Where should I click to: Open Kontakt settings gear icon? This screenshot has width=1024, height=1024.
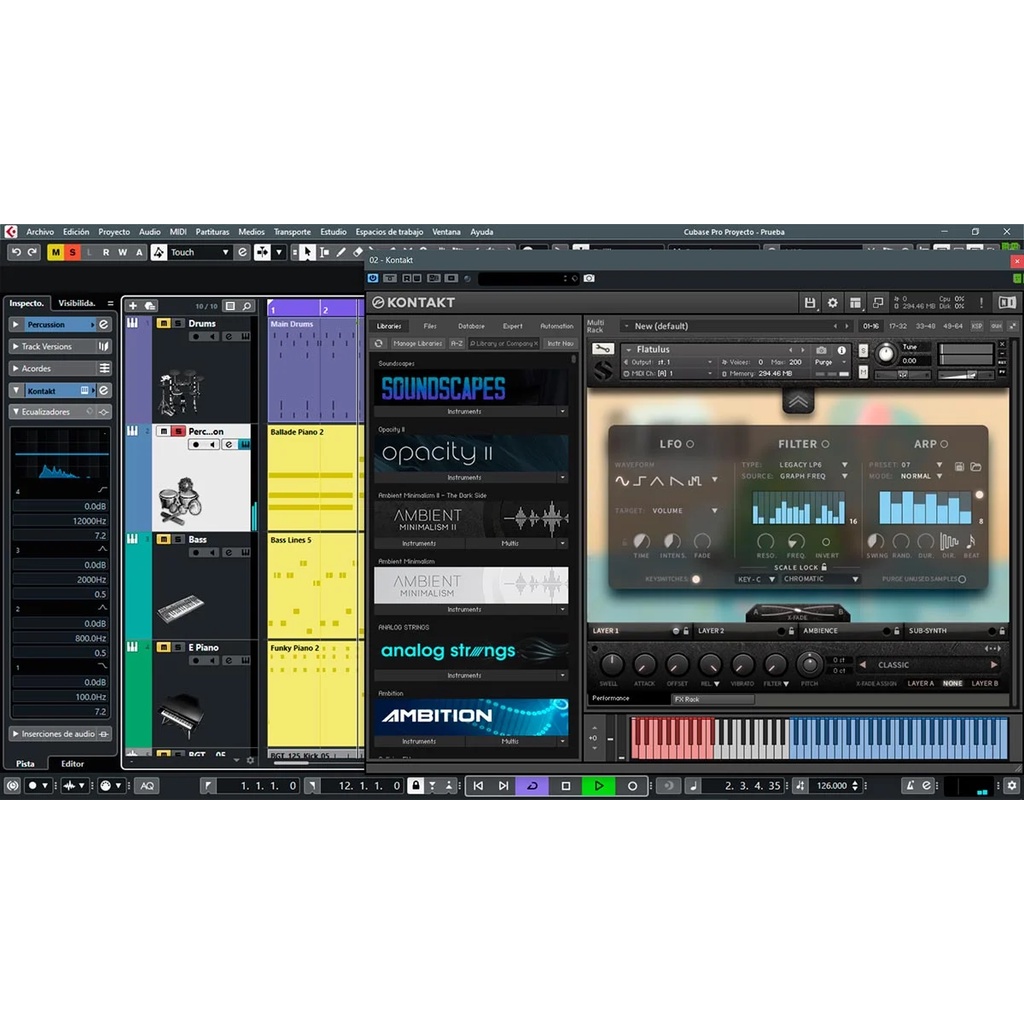click(833, 302)
